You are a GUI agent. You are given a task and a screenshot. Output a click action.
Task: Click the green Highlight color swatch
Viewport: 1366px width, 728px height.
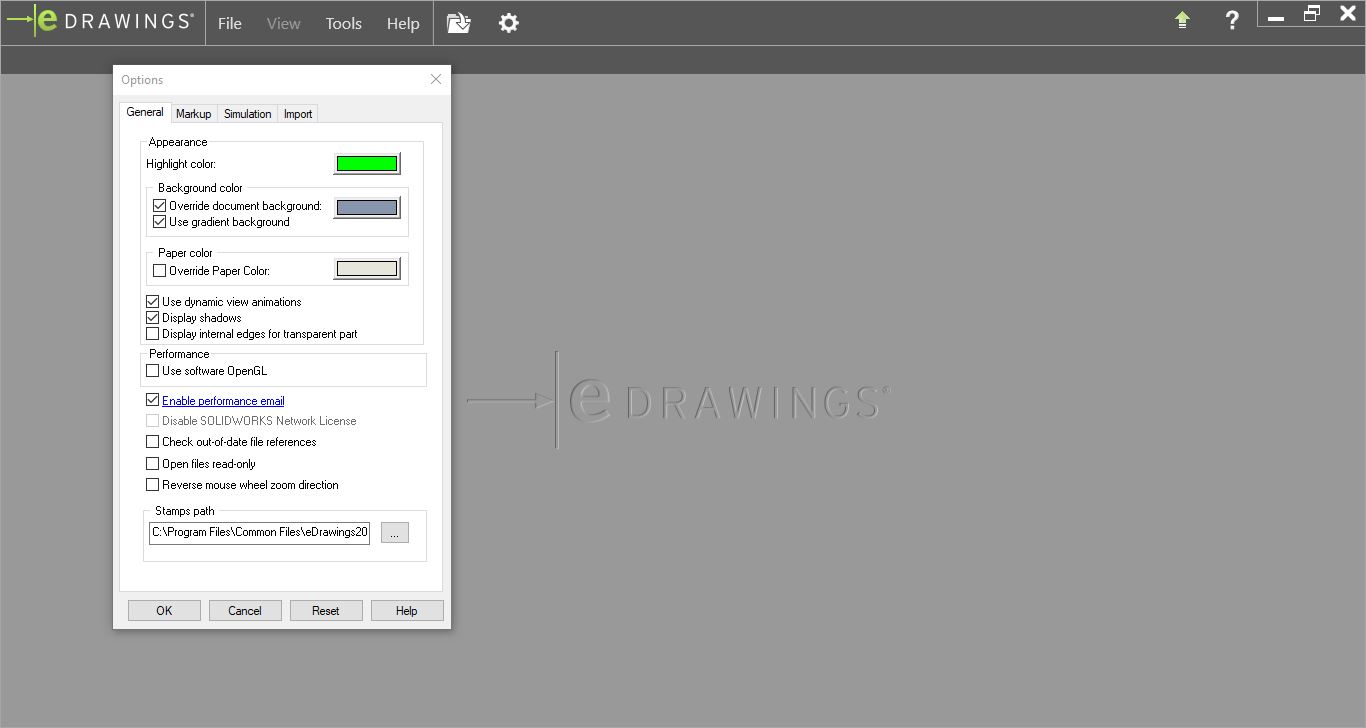(367, 164)
